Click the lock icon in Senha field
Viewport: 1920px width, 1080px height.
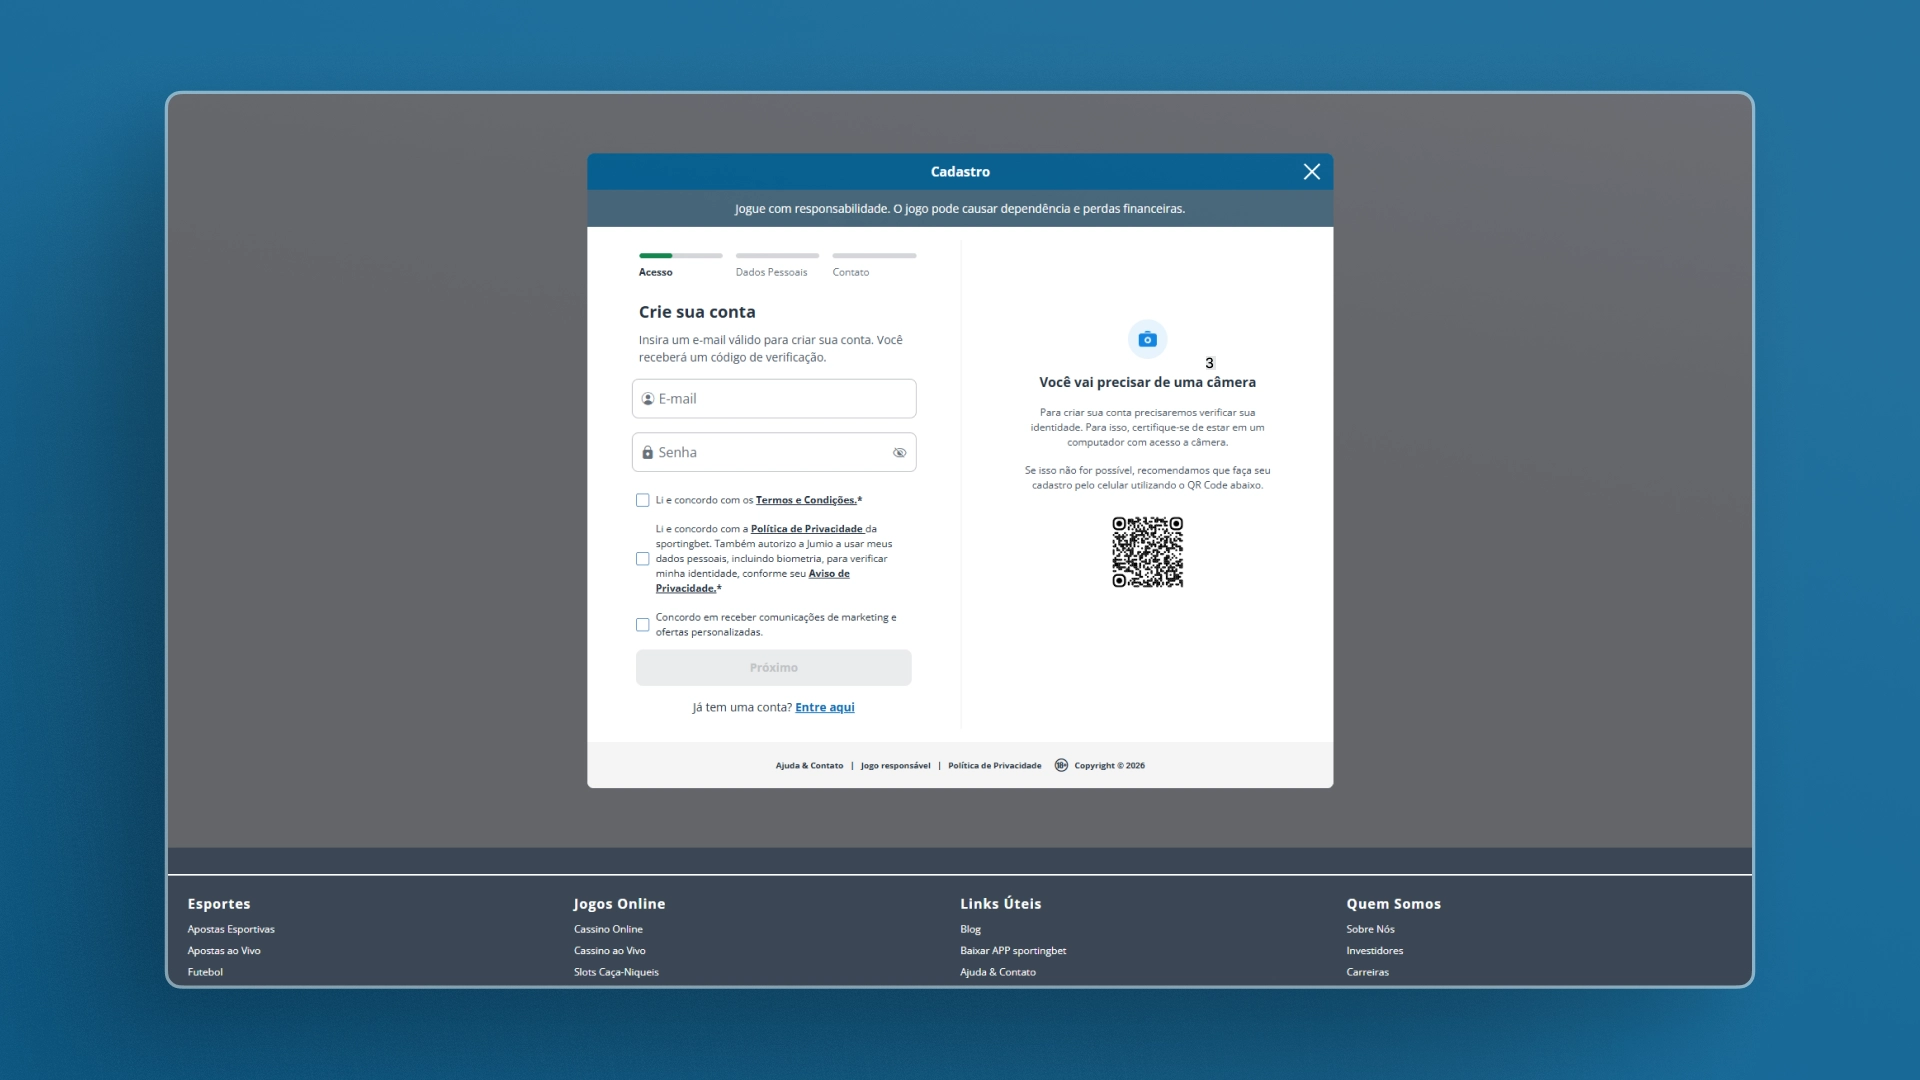pyautogui.click(x=648, y=453)
